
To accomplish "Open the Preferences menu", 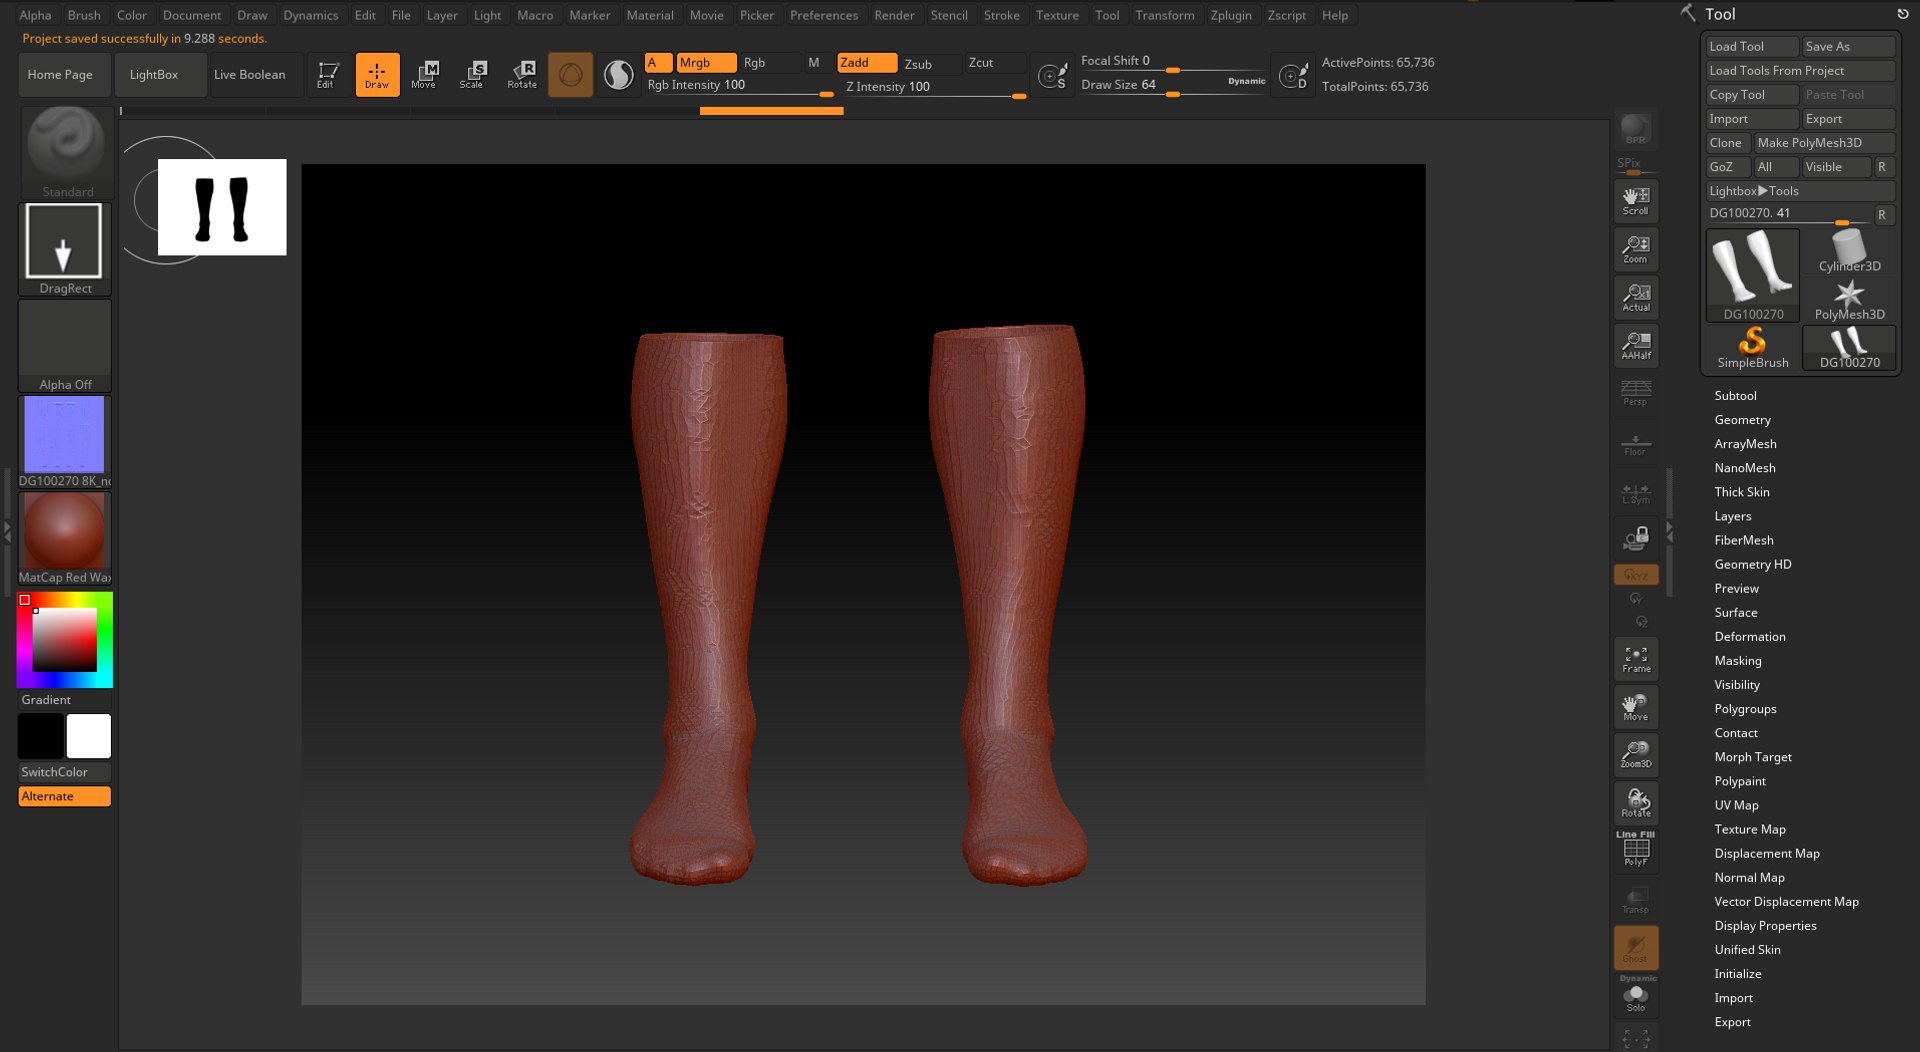I will (824, 15).
